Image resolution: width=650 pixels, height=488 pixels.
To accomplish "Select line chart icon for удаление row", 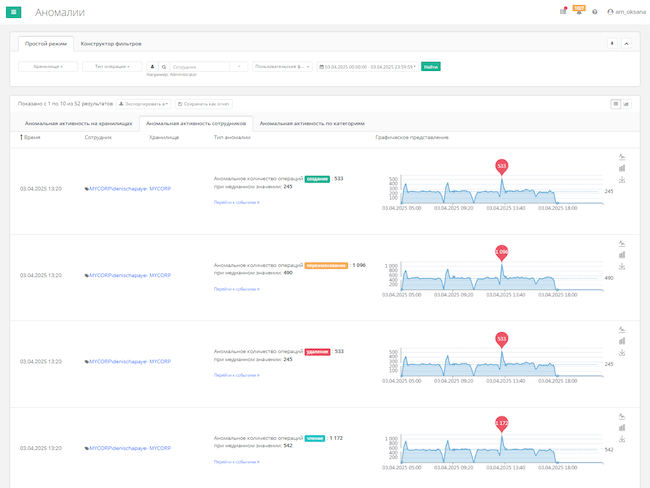I will 622,330.
